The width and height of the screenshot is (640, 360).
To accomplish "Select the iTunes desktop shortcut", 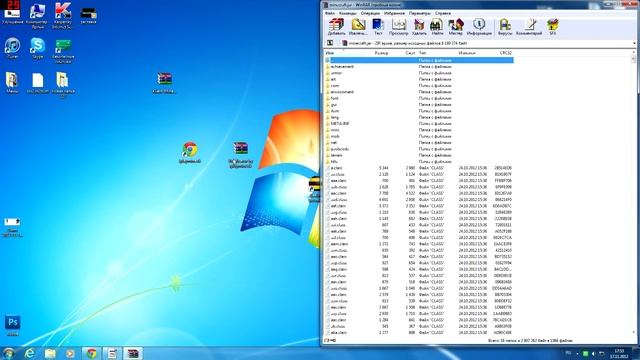I will (12, 48).
